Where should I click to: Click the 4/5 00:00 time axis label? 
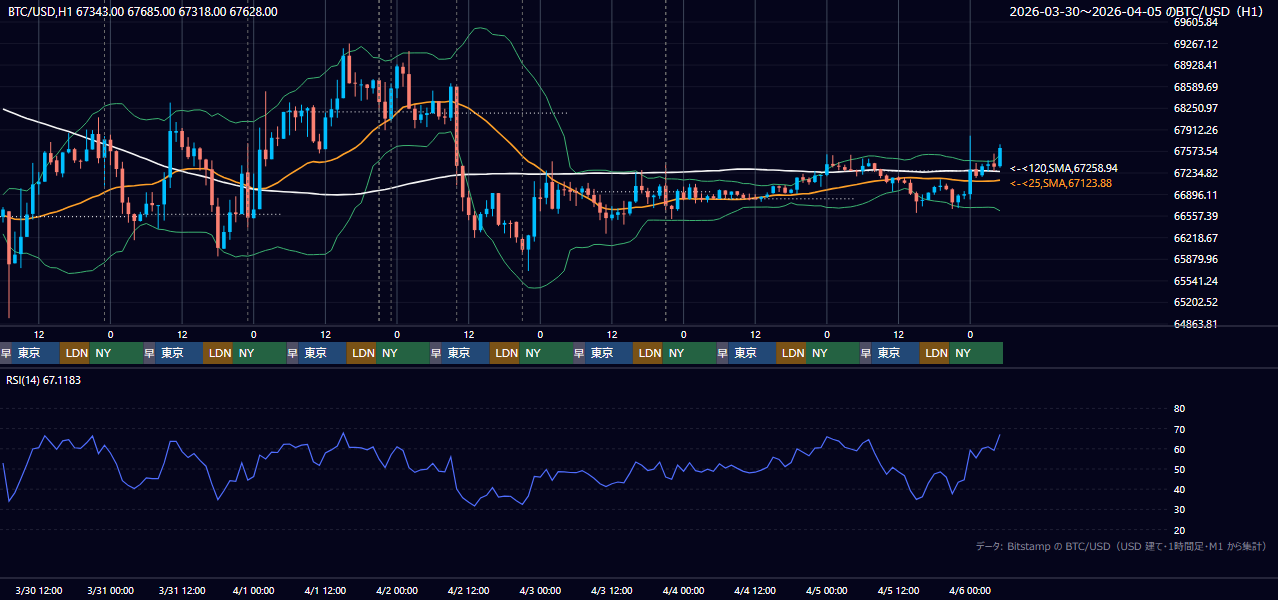click(x=827, y=590)
